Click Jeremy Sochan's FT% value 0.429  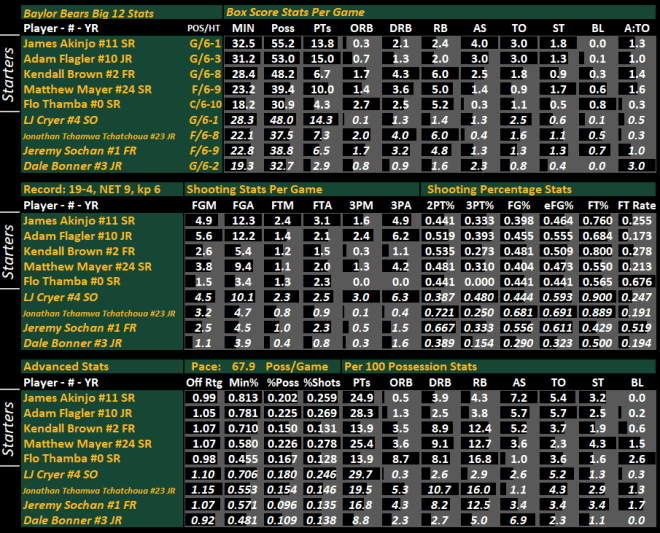point(597,328)
